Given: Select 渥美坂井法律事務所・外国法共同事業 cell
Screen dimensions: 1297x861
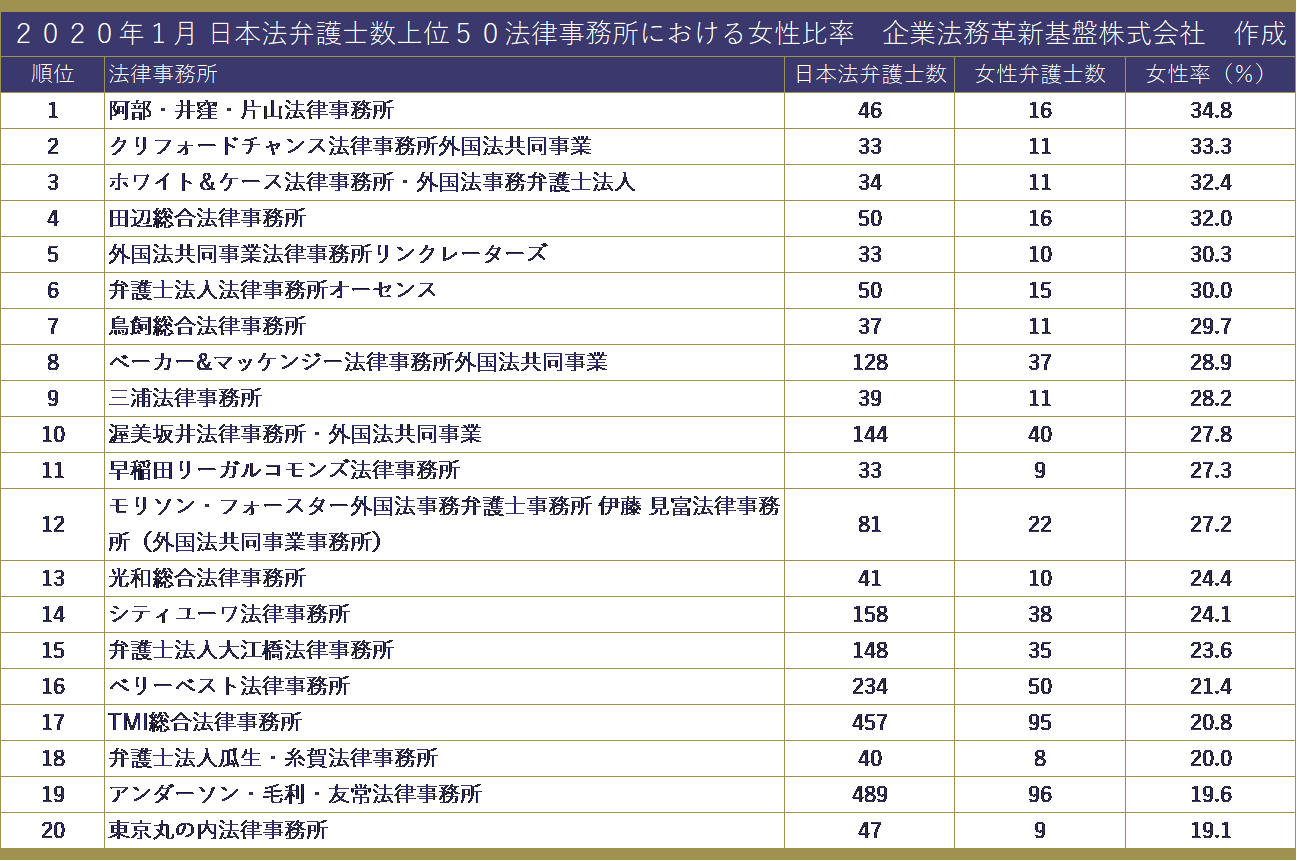Looking at the screenshot, I should point(444,435).
